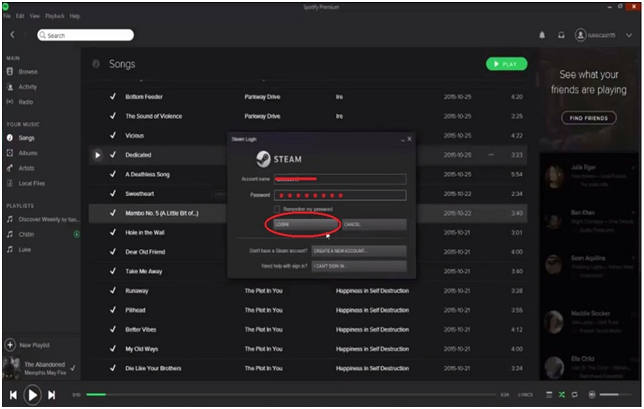Click the green PLAY button
Screen dimensions: 644x409
click(x=506, y=64)
